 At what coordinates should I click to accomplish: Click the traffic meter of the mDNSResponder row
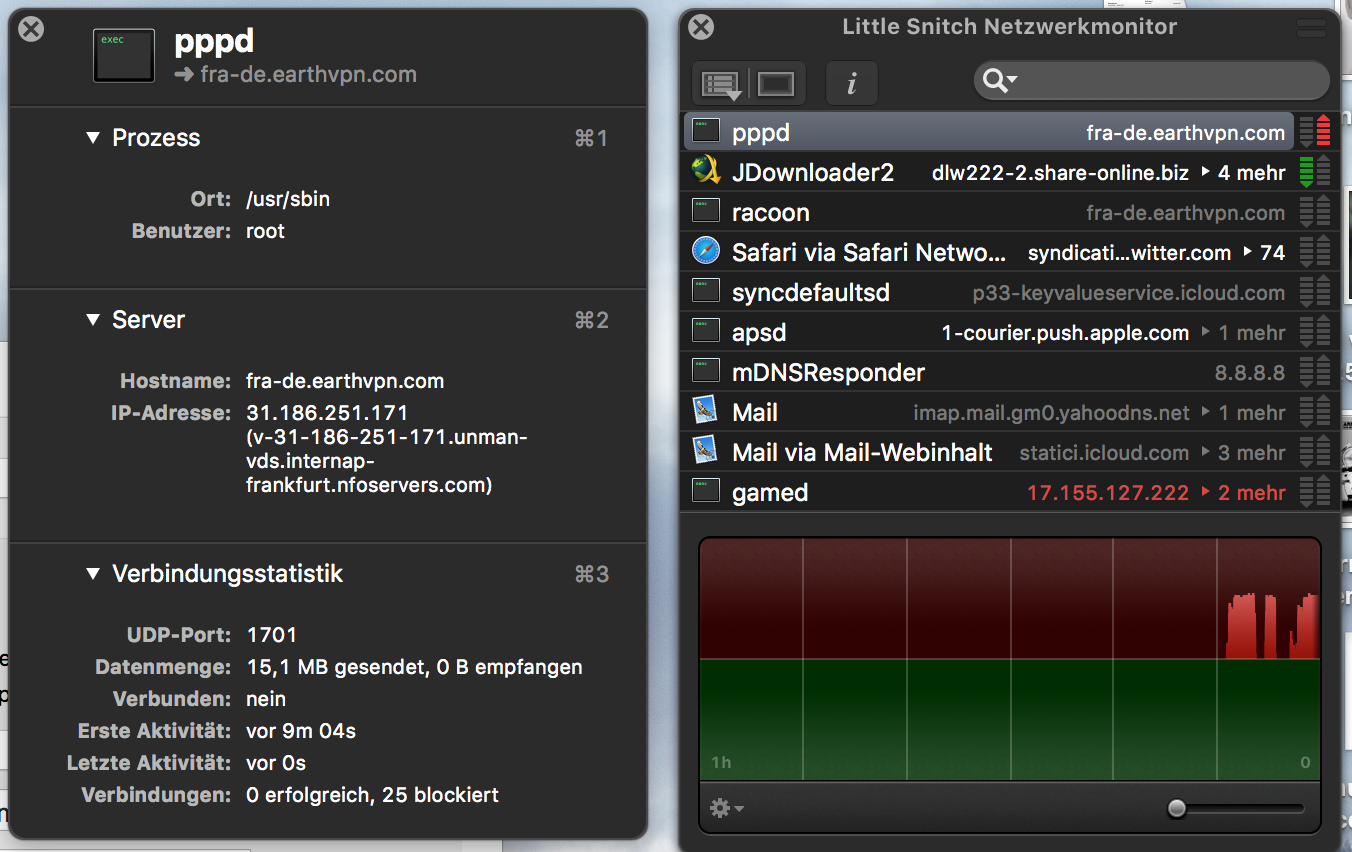coord(1315,371)
